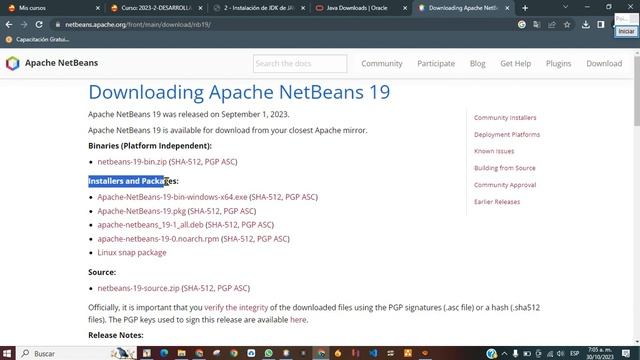The height and width of the screenshot is (360, 640).
Task: Download netbeans-19-source.zip
Action: (138, 288)
